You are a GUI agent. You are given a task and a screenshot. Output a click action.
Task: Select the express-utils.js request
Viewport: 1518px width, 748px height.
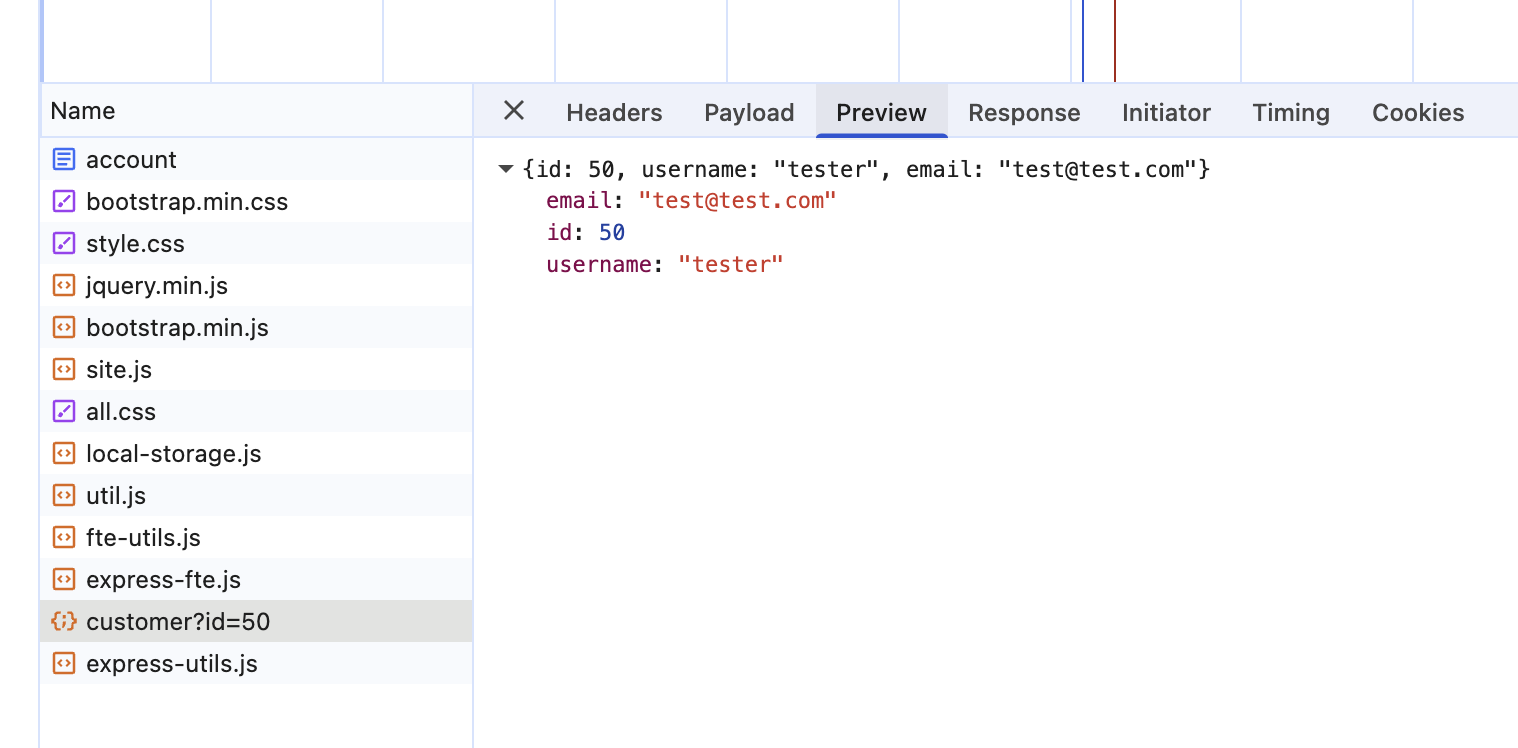tap(256, 663)
